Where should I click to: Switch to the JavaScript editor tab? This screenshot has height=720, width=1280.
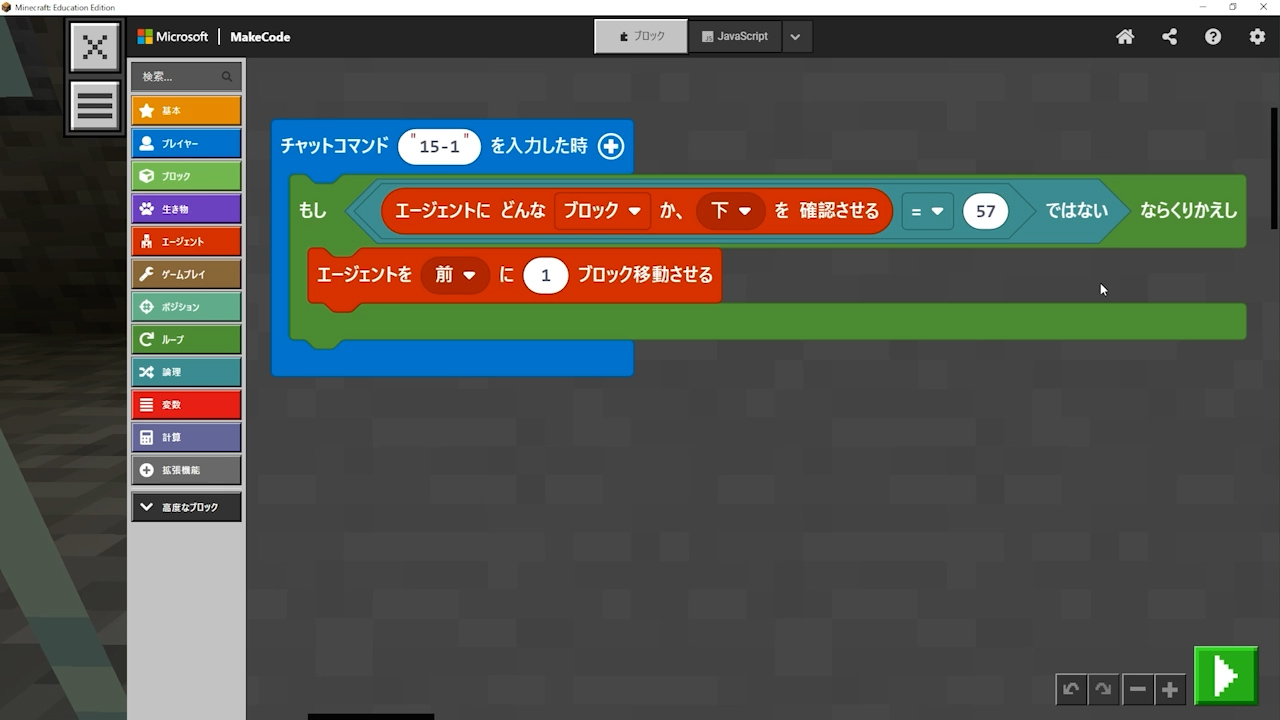click(735, 37)
